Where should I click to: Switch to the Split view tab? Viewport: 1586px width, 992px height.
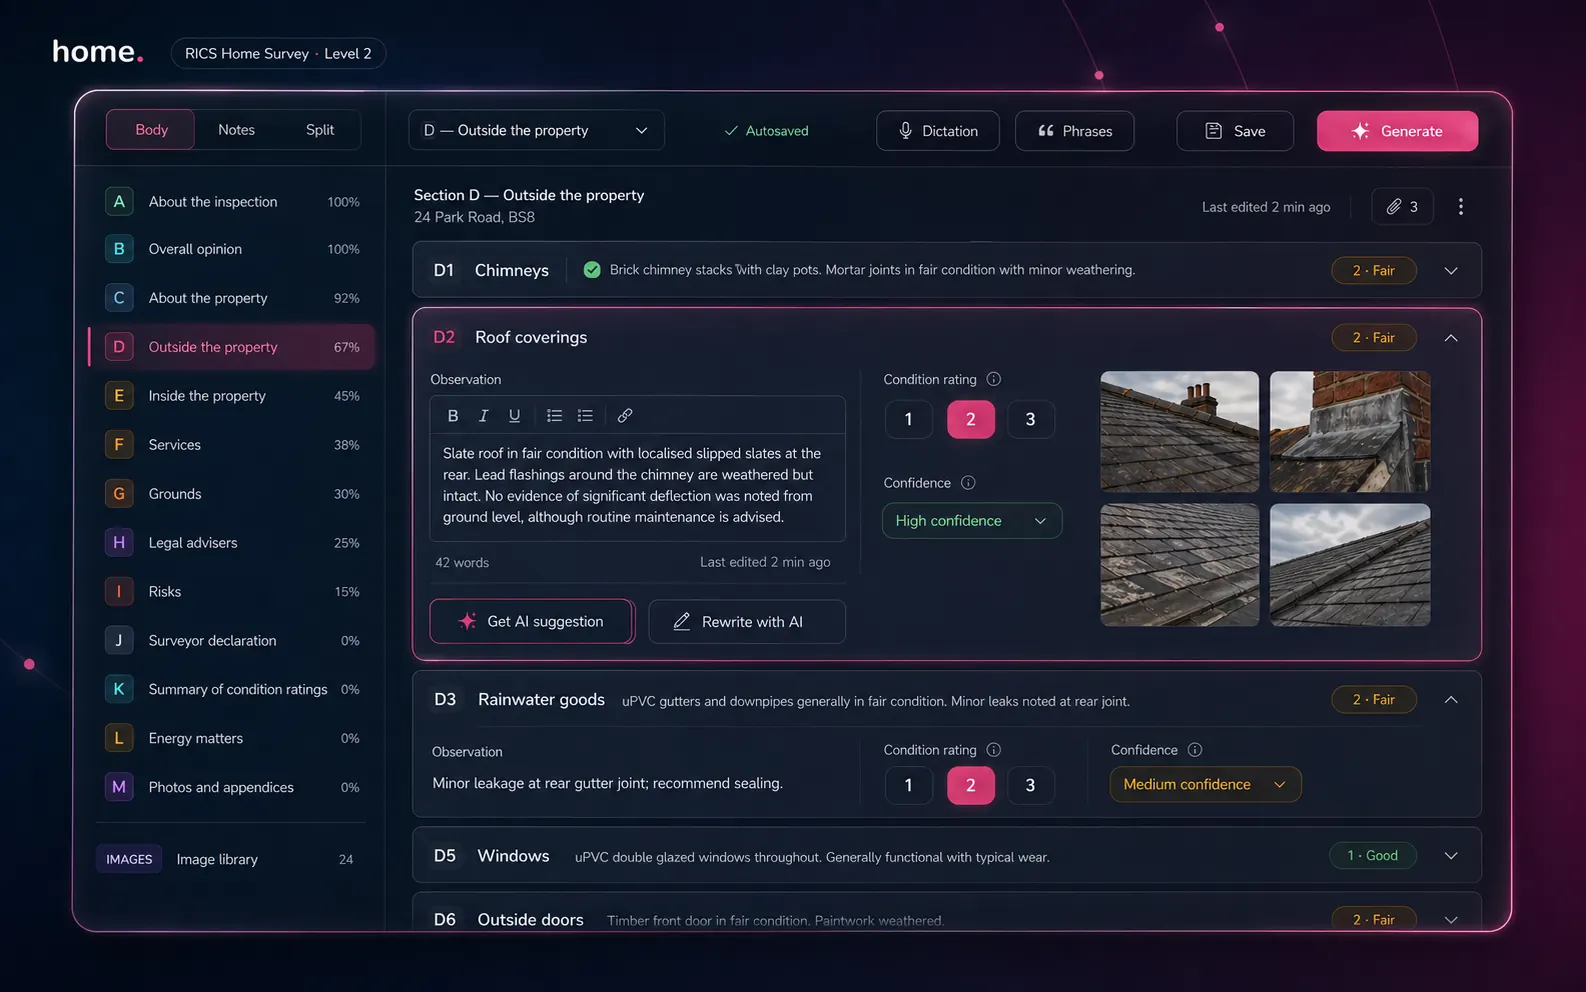(320, 130)
